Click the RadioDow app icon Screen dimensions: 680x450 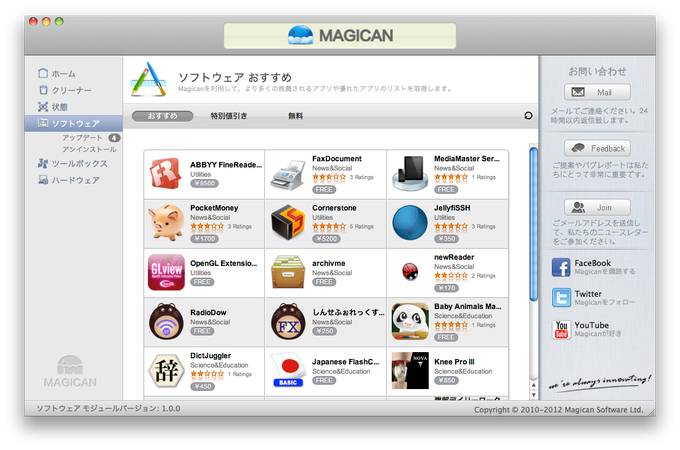point(166,321)
